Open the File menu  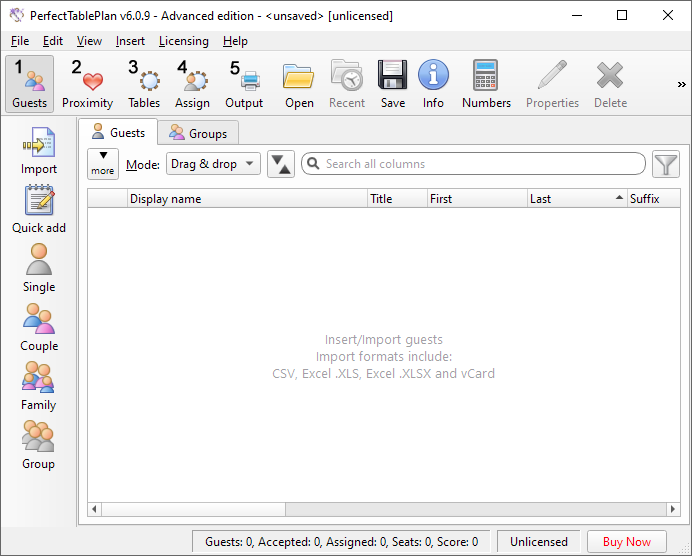pos(20,41)
